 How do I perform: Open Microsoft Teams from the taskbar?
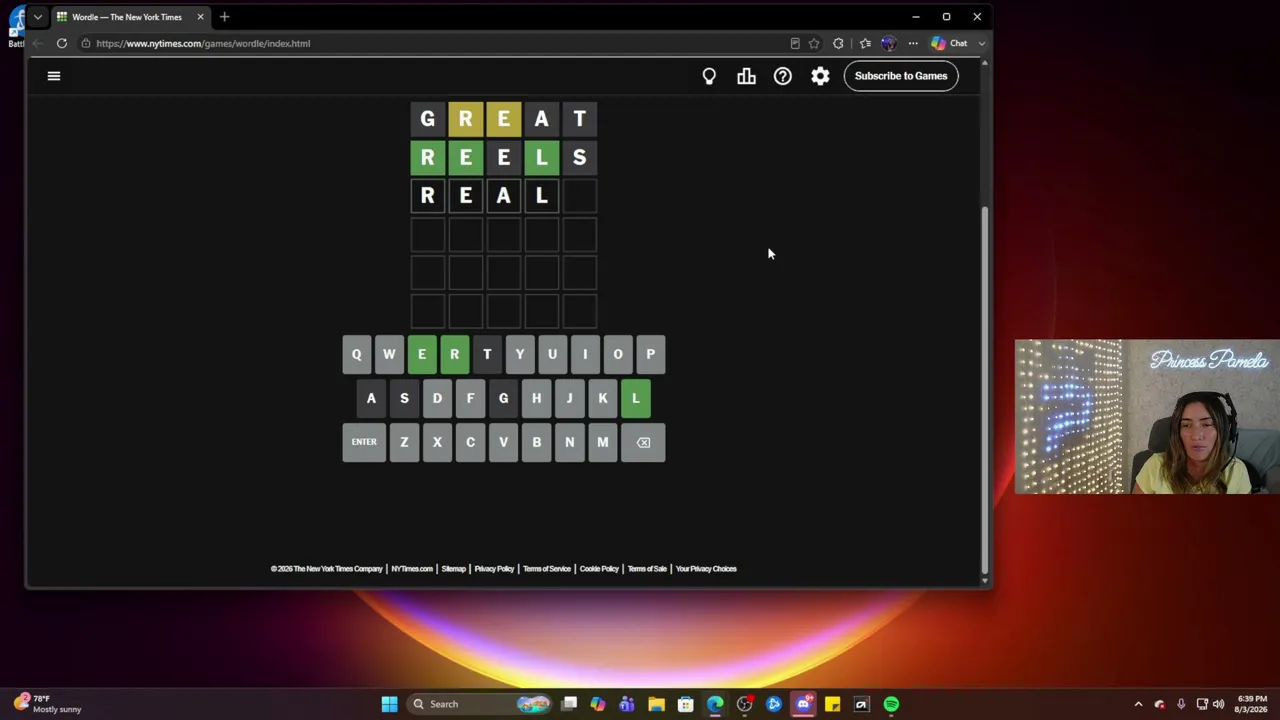click(627, 704)
